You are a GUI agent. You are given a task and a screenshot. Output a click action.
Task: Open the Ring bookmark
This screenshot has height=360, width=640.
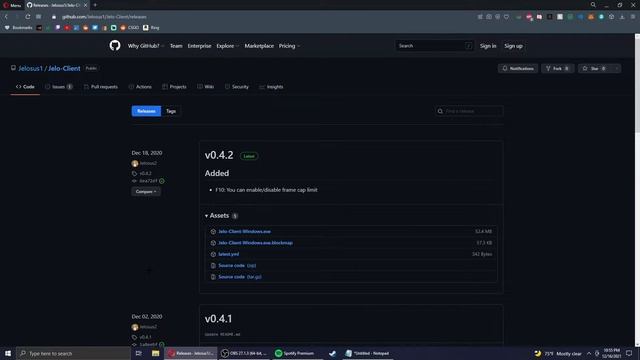tap(151, 28)
